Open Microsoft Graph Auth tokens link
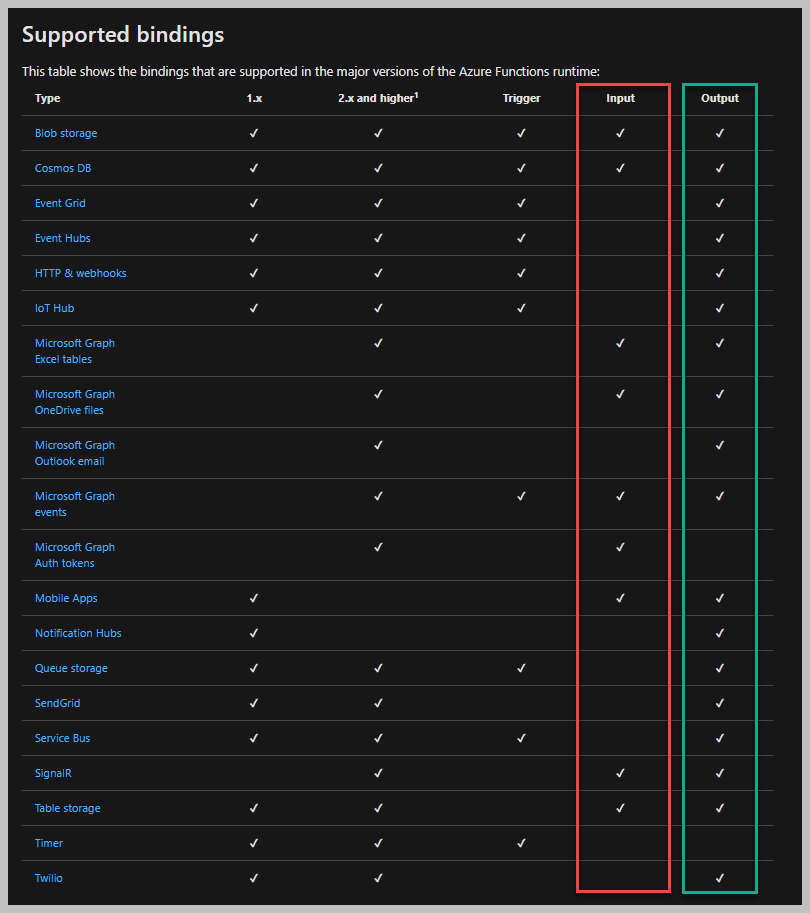This screenshot has width=810, height=913. [x=75, y=555]
